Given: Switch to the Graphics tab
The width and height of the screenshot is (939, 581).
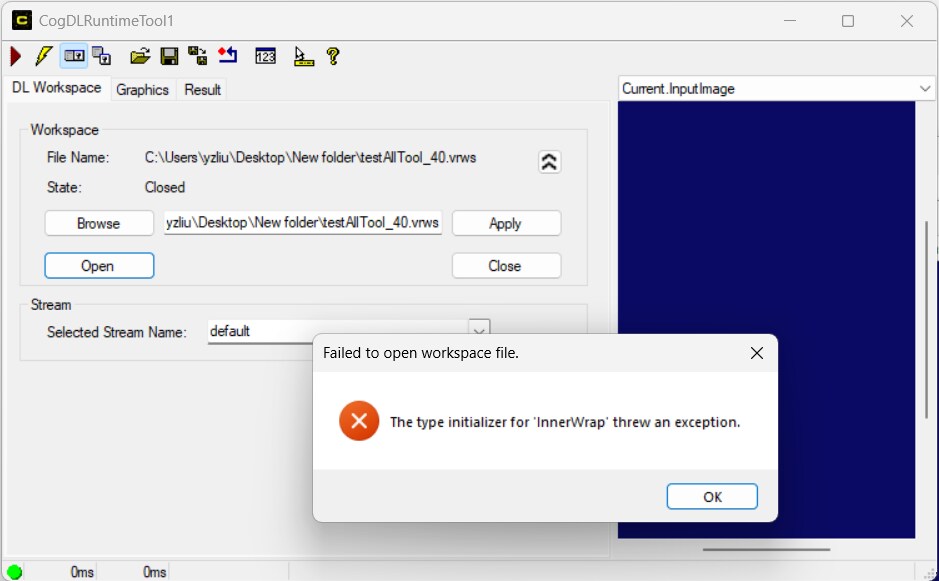Looking at the screenshot, I should click(x=143, y=89).
